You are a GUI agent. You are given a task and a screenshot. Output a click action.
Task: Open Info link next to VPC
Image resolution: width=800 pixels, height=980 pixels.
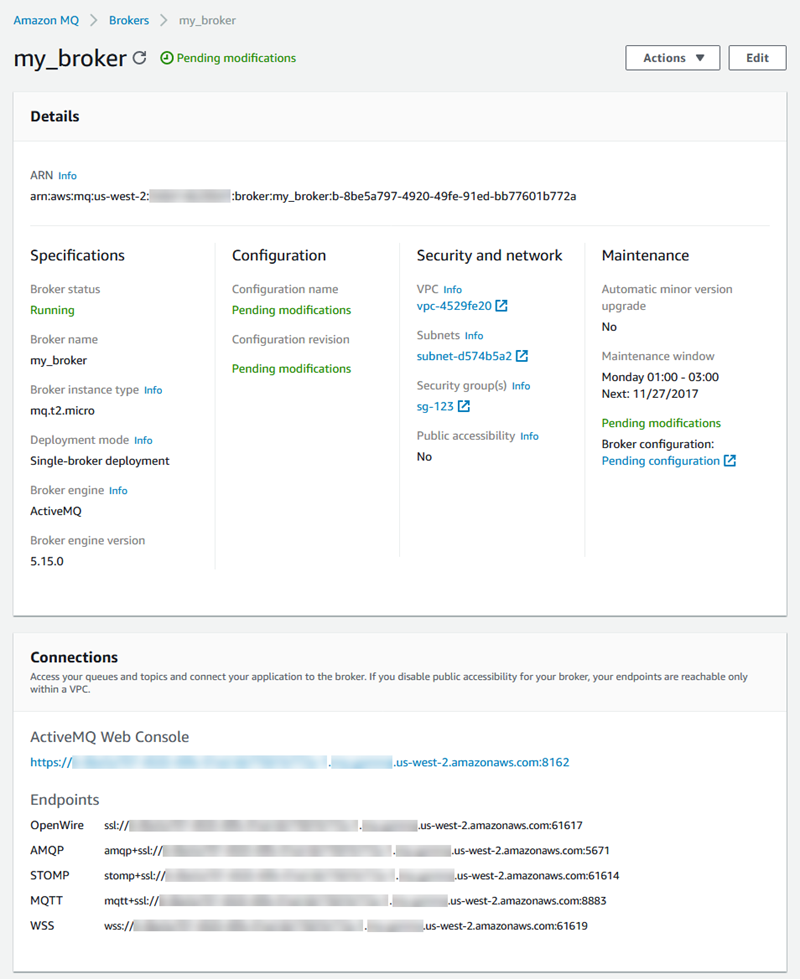(453, 290)
